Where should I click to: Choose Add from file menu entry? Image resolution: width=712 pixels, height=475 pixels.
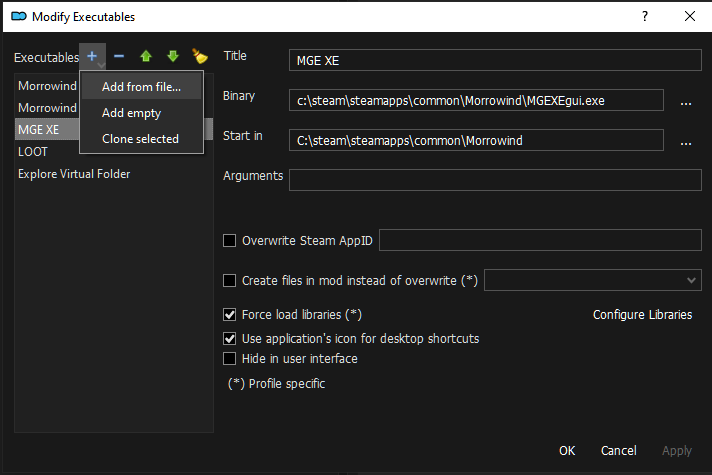(x=141, y=87)
